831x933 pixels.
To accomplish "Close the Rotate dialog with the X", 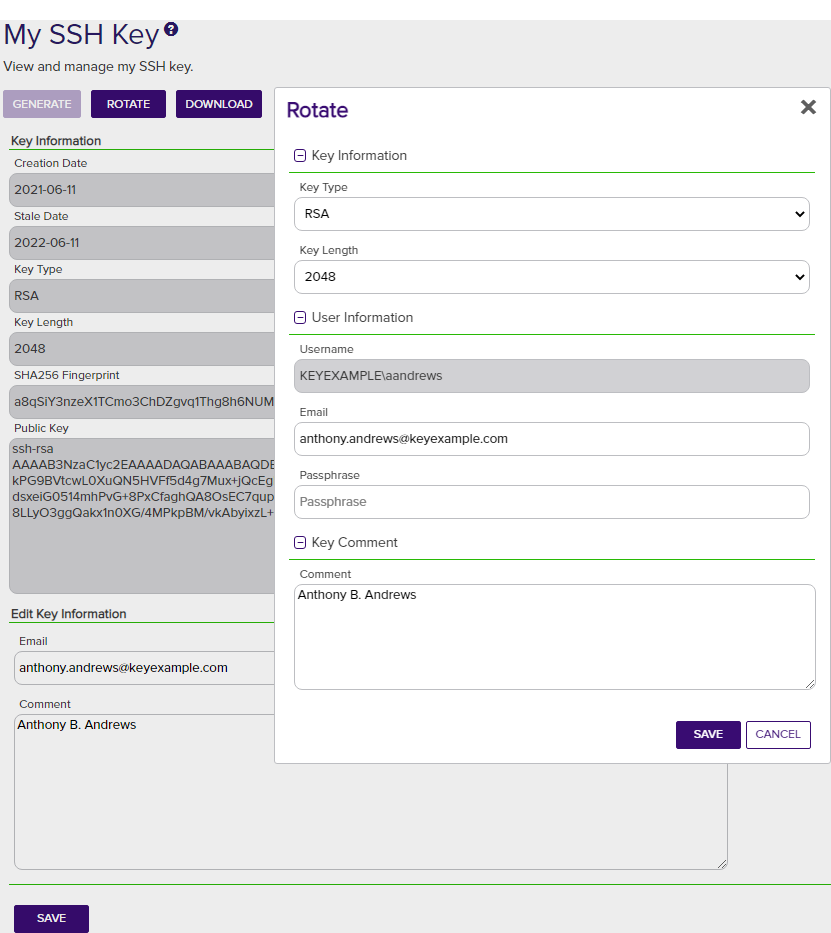I will [808, 107].
